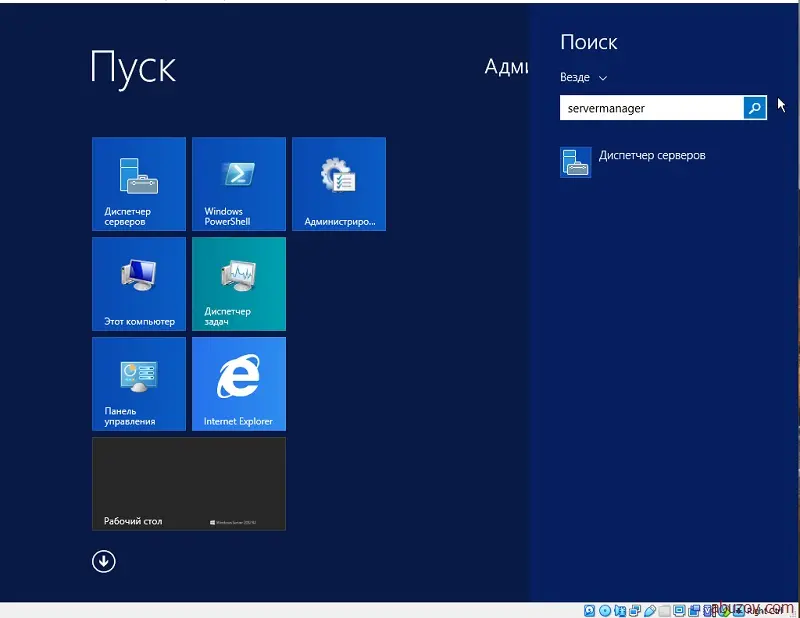
Task: Start Диспетчер задач from its tile
Action: point(239,284)
